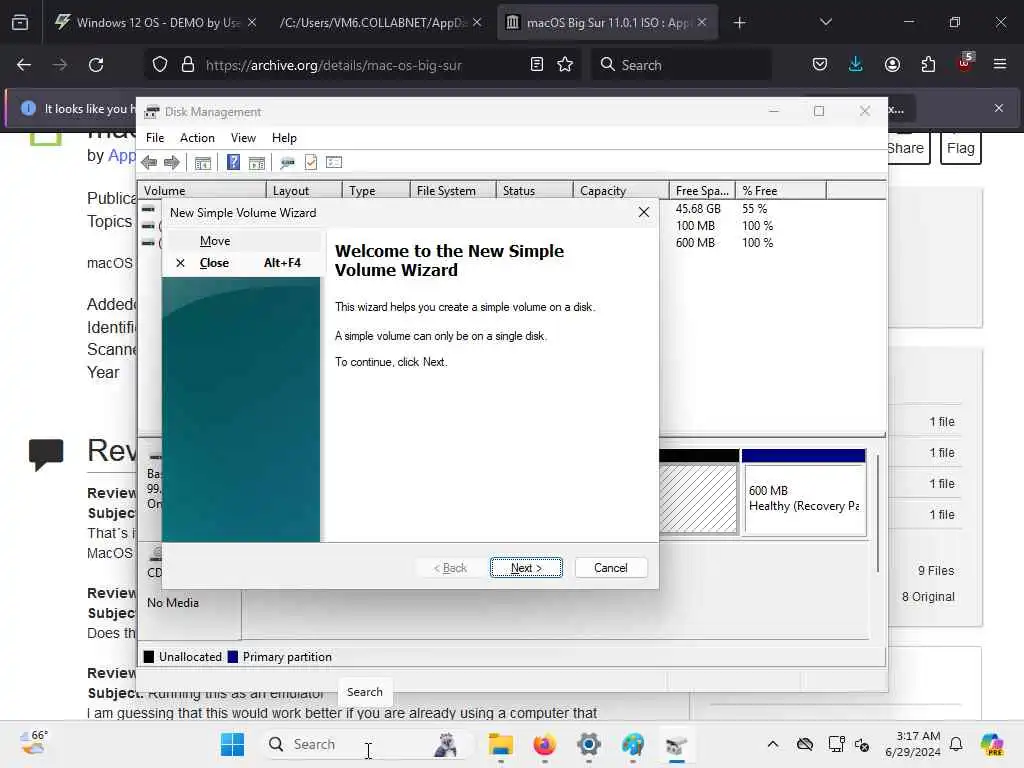Open Settings gear on the taskbar
This screenshot has width=1024, height=768.
588,744
